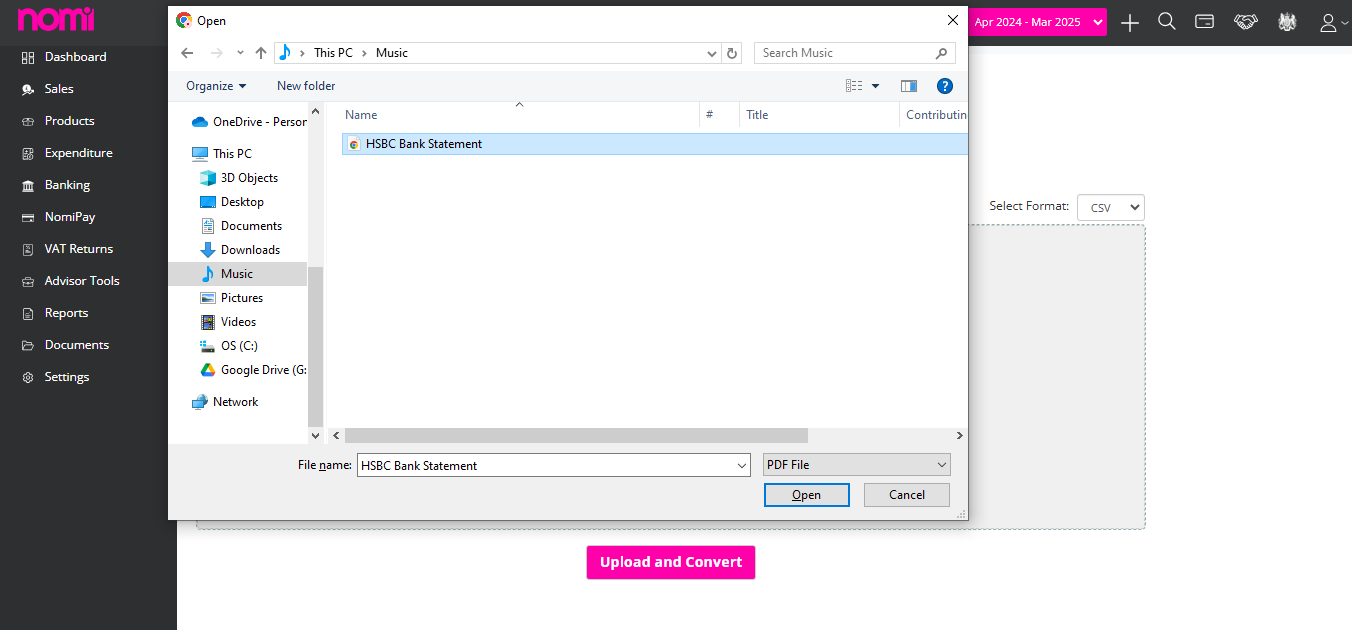Screen dimensions: 1352x630
Task: Select OS (C:) drive in navigation pane
Action: coord(229,346)
